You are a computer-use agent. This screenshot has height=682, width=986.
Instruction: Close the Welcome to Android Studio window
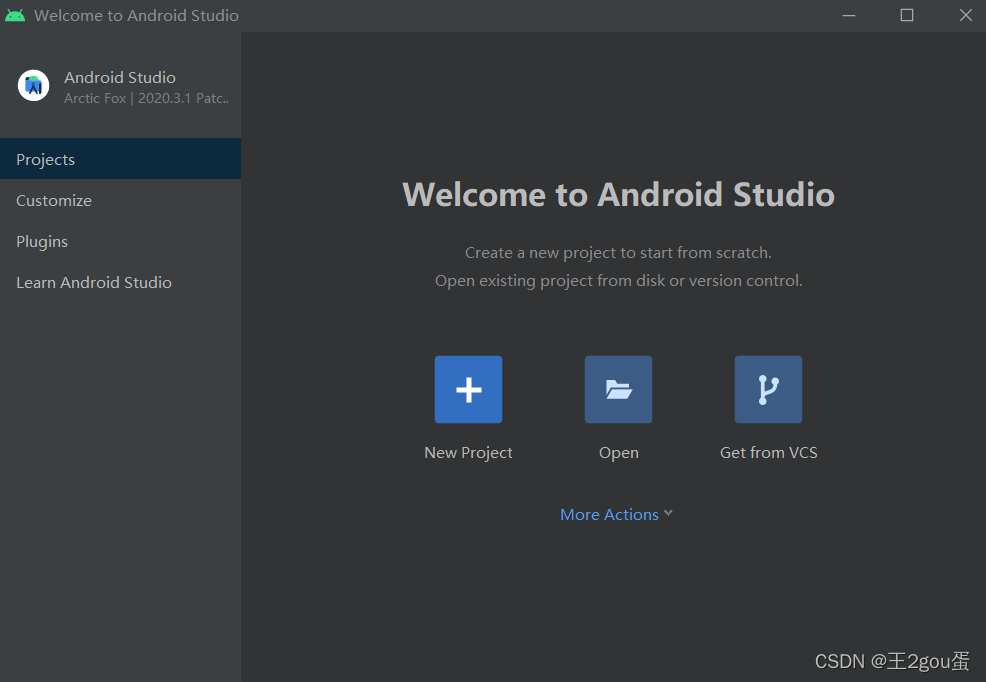965,15
